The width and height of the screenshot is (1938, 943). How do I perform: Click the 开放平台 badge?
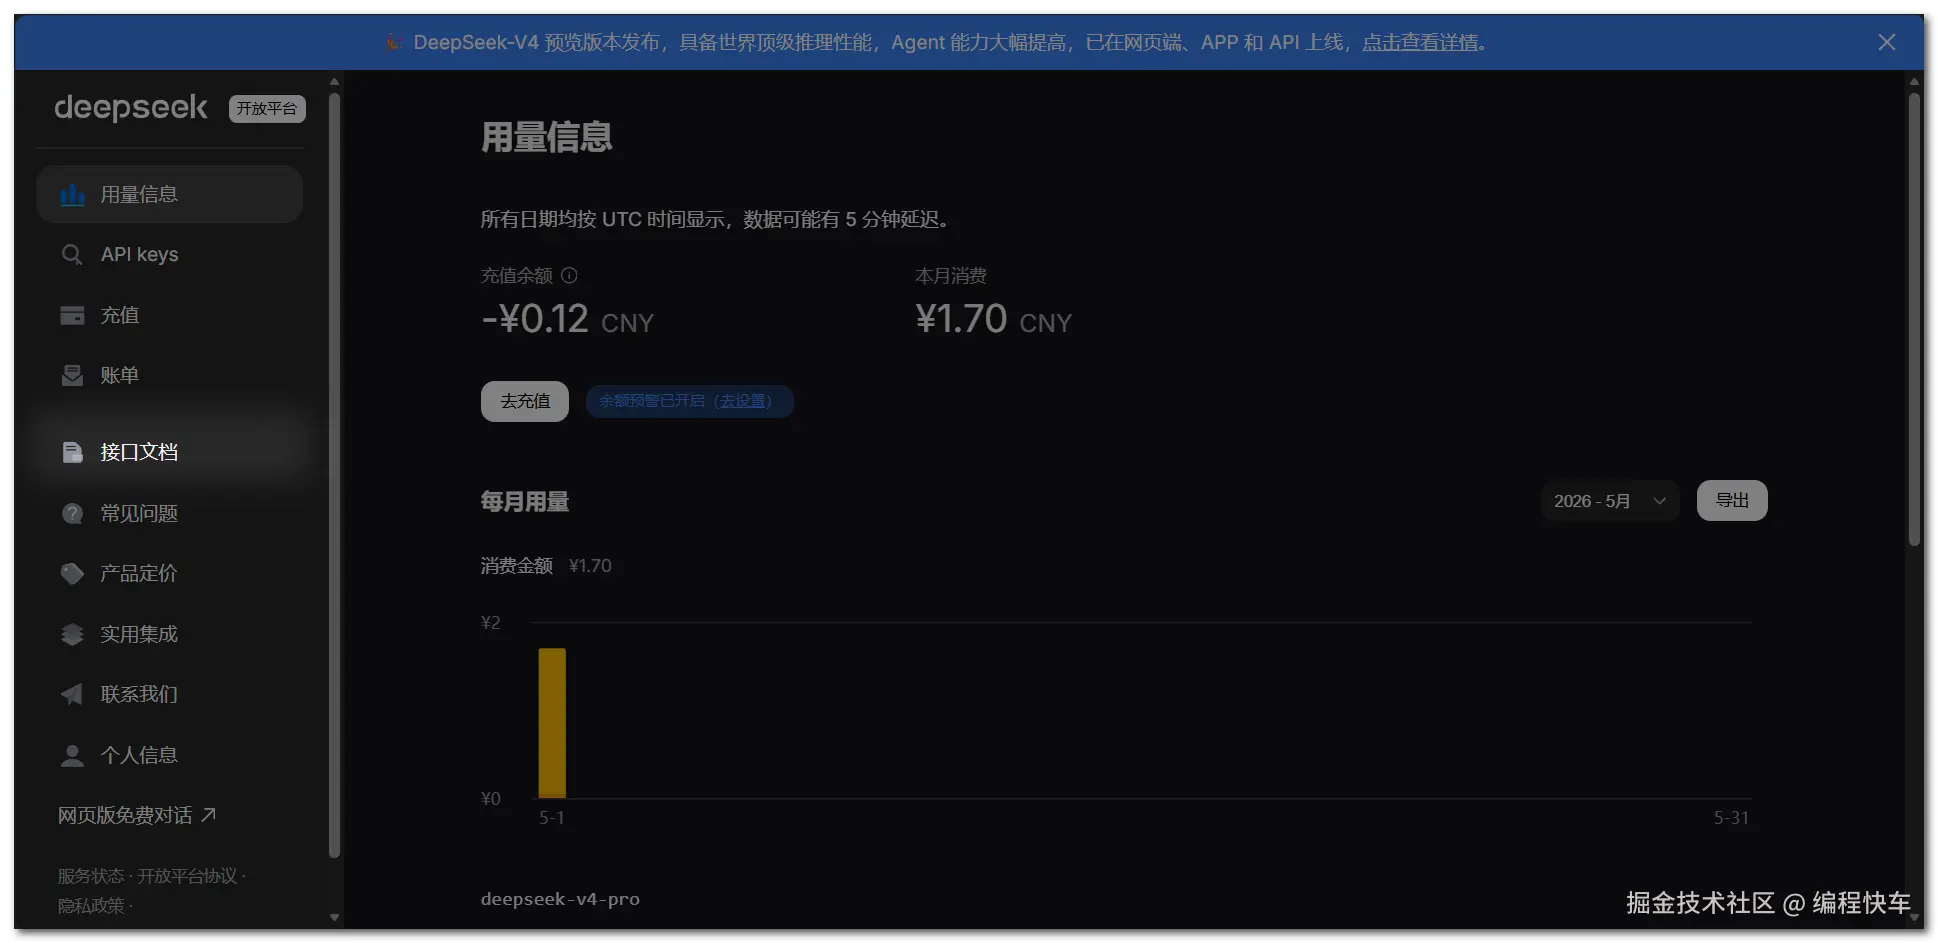267,108
